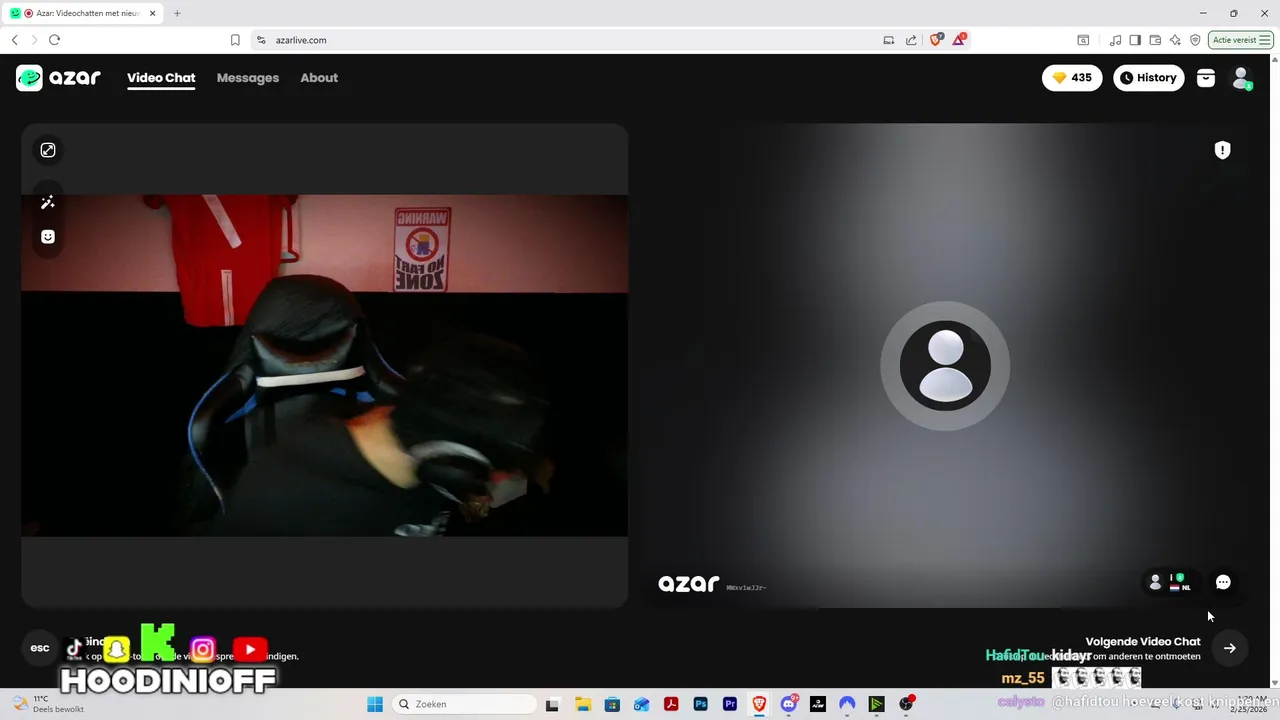Viewport: 1280px width, 720px height.
Task: Click partner's placeholder avatar in video
Action: coord(945,366)
